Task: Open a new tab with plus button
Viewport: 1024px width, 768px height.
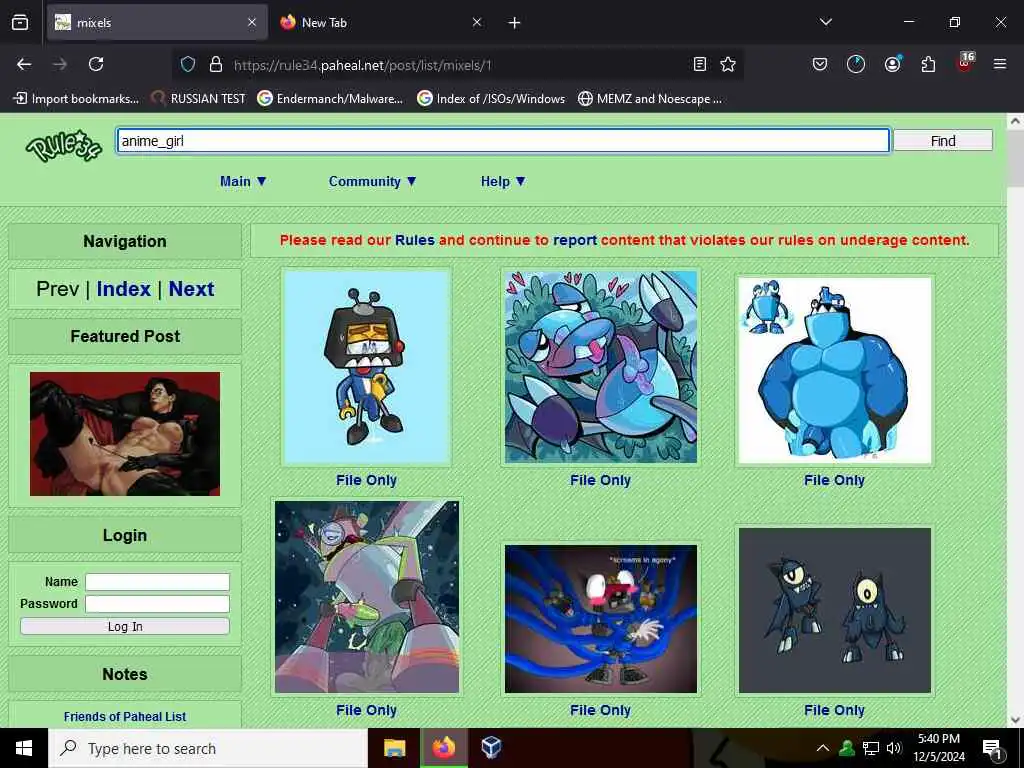Action: [515, 23]
